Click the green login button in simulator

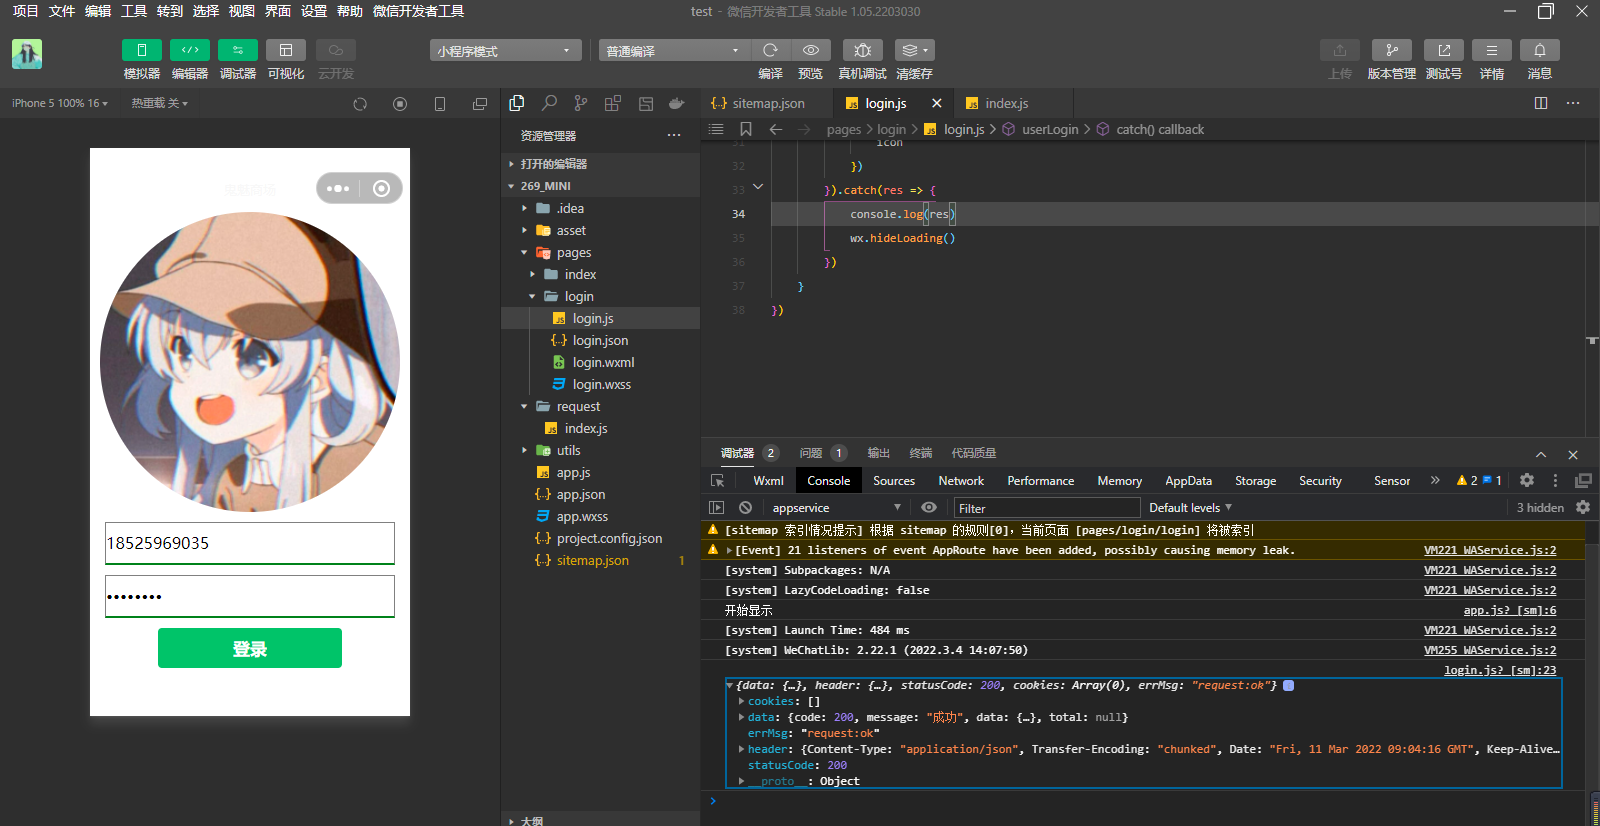coord(250,648)
